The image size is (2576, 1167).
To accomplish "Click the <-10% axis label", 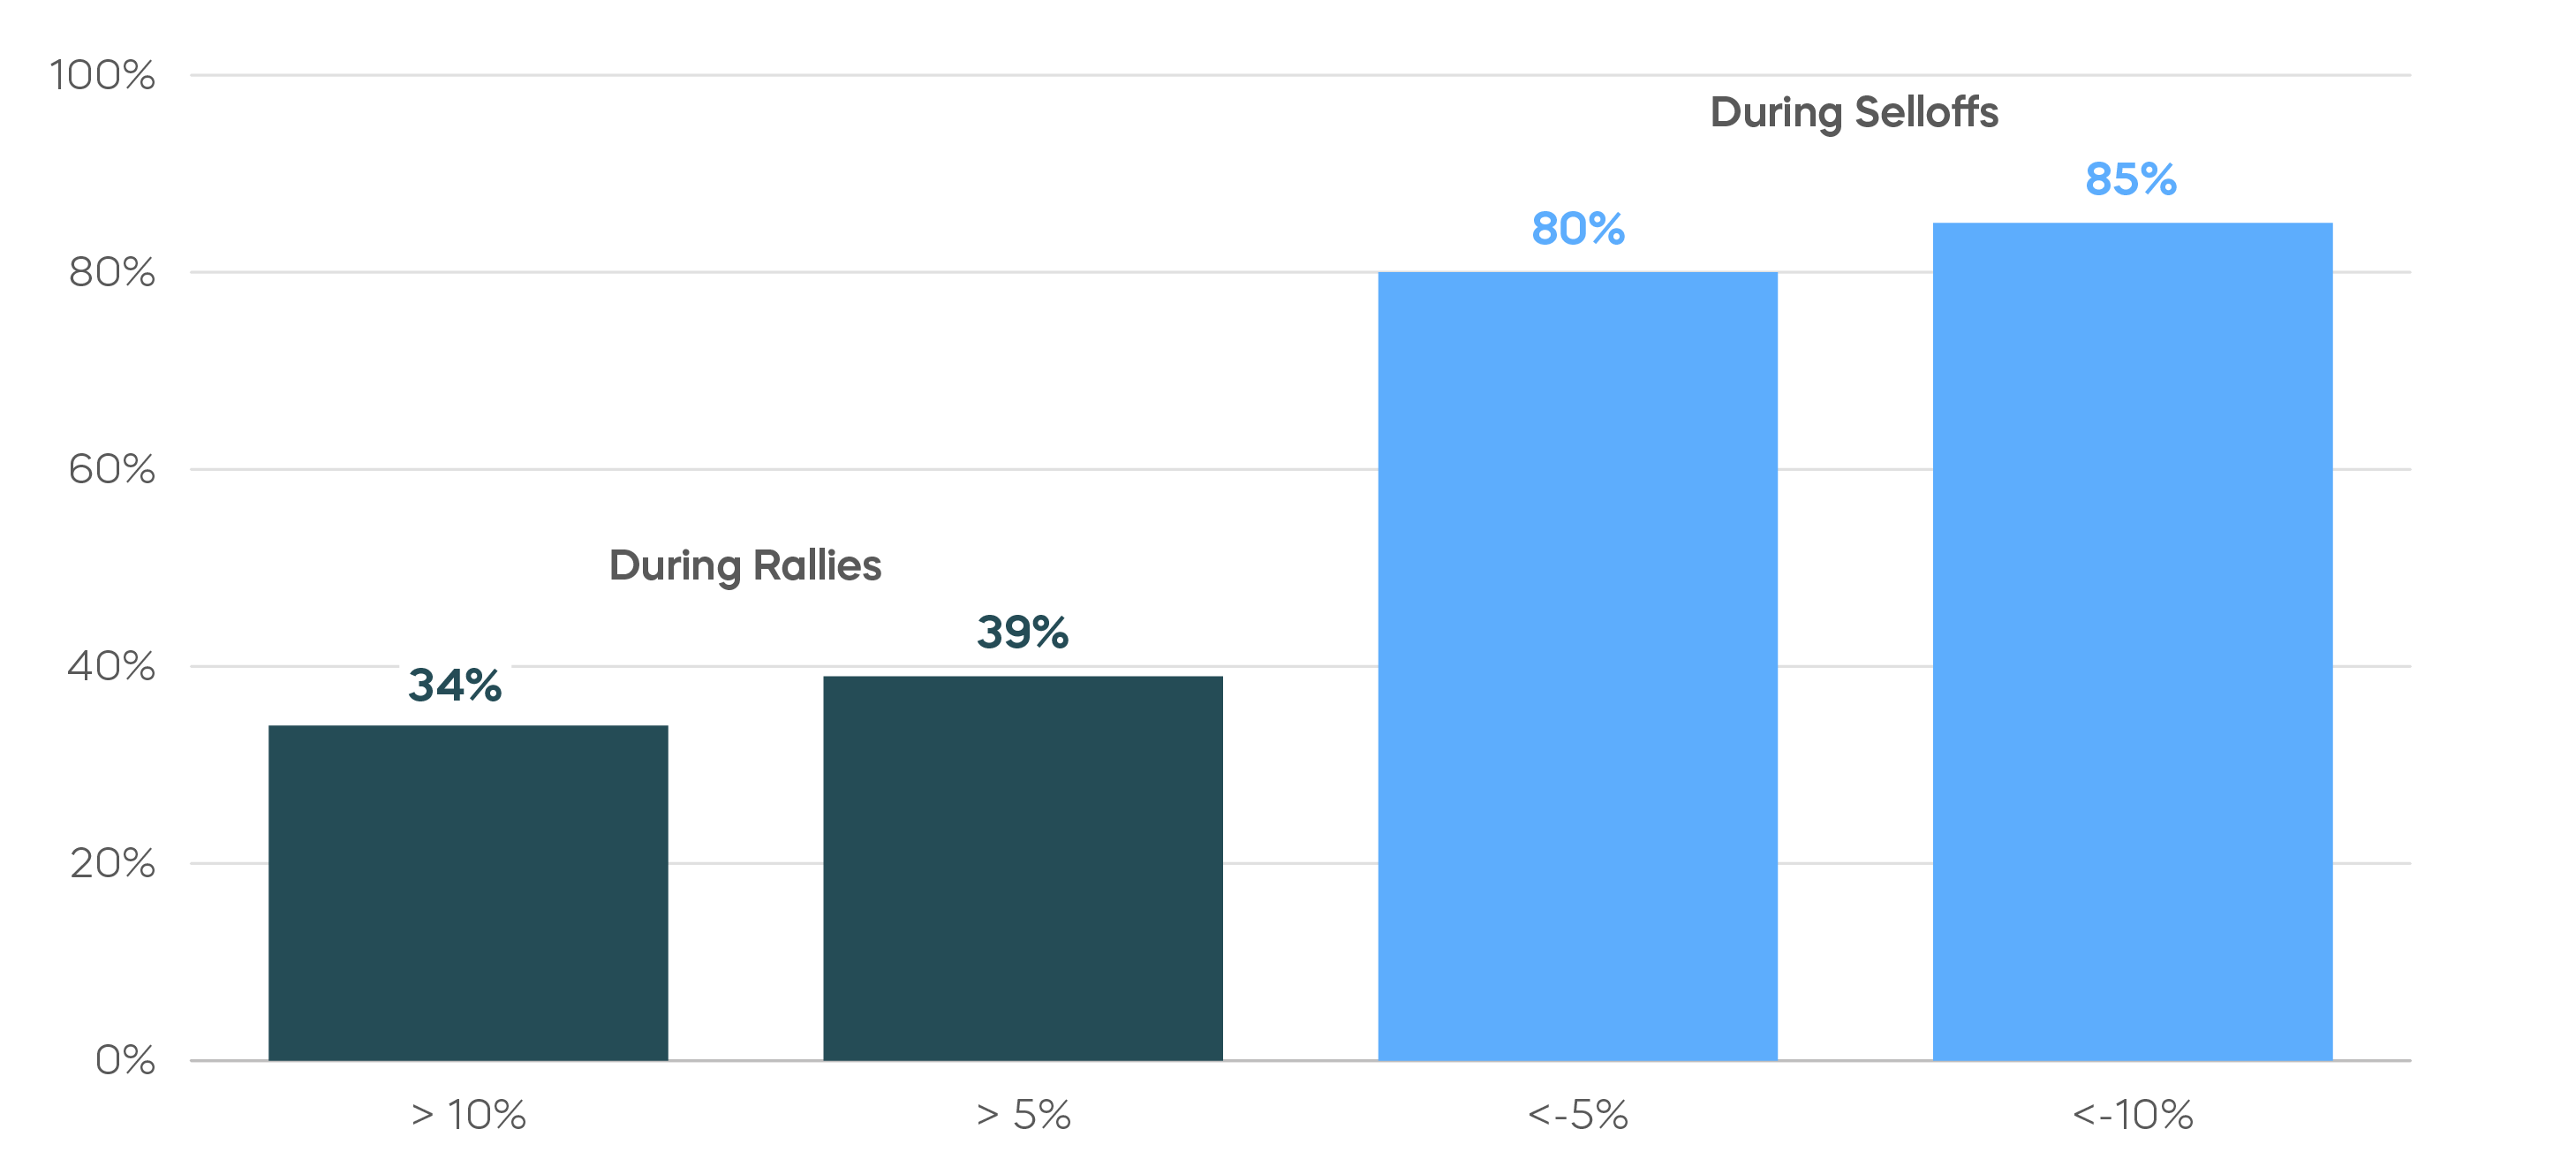I will 2133,1115.
